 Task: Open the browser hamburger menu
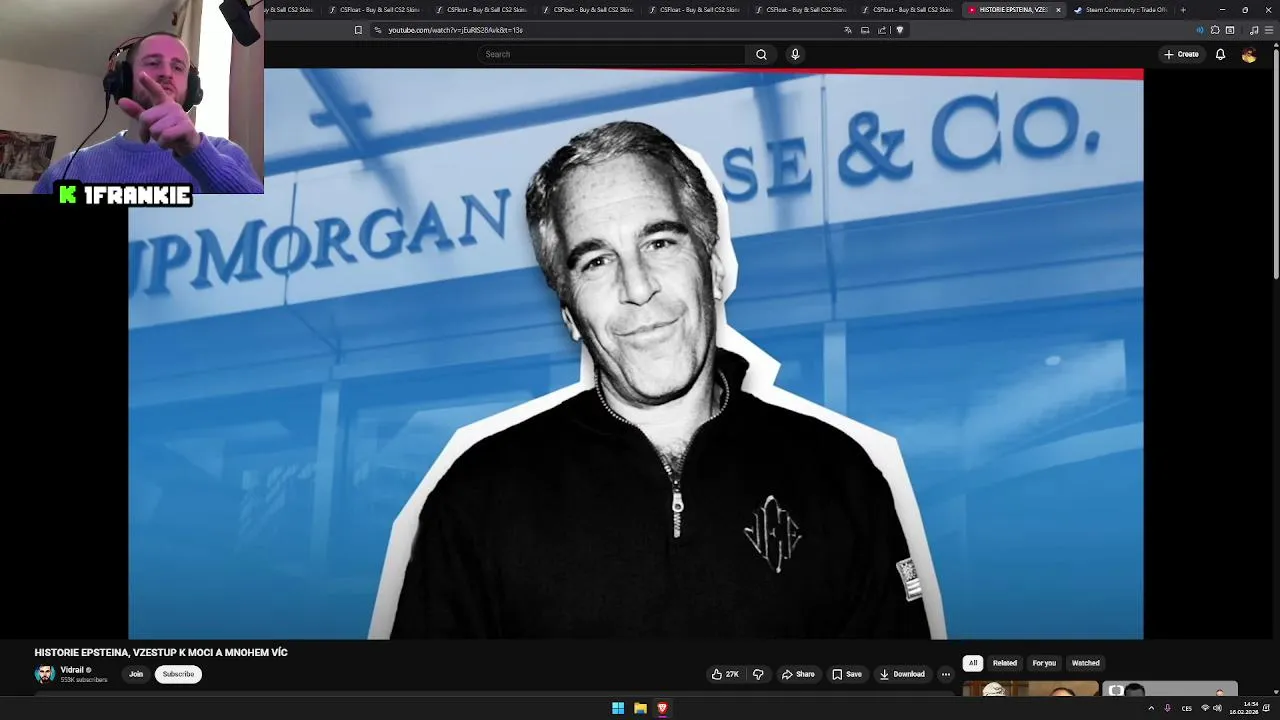coord(1269,30)
